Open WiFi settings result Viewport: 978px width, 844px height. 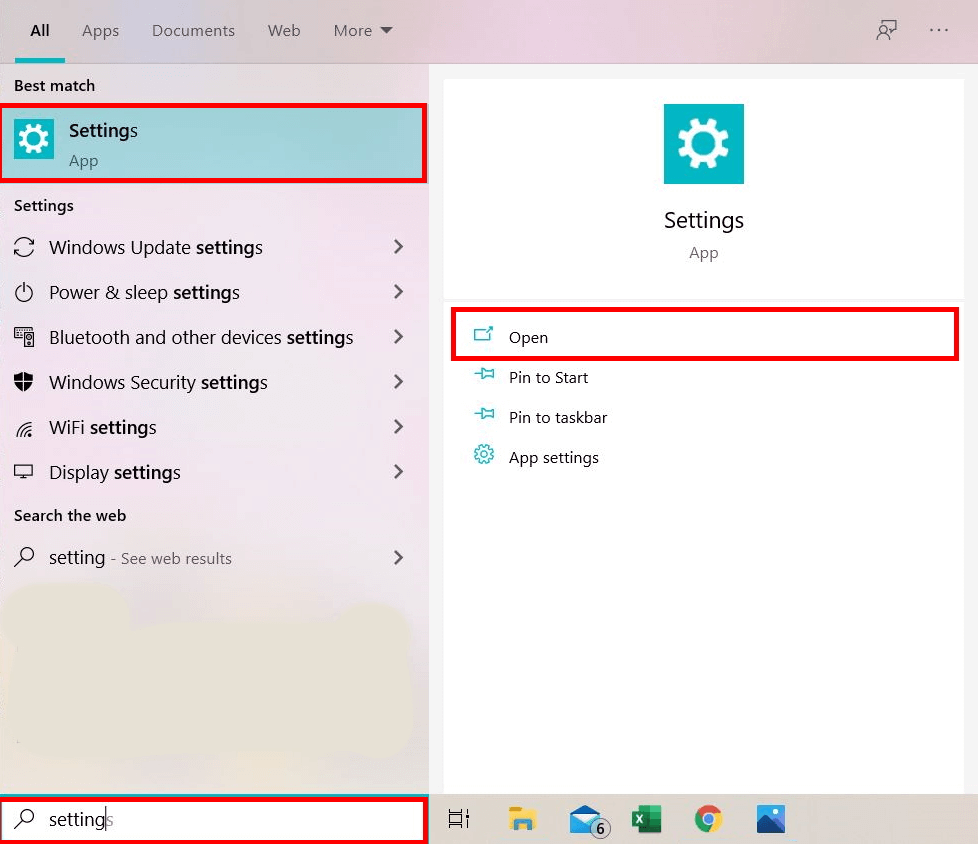click(213, 427)
